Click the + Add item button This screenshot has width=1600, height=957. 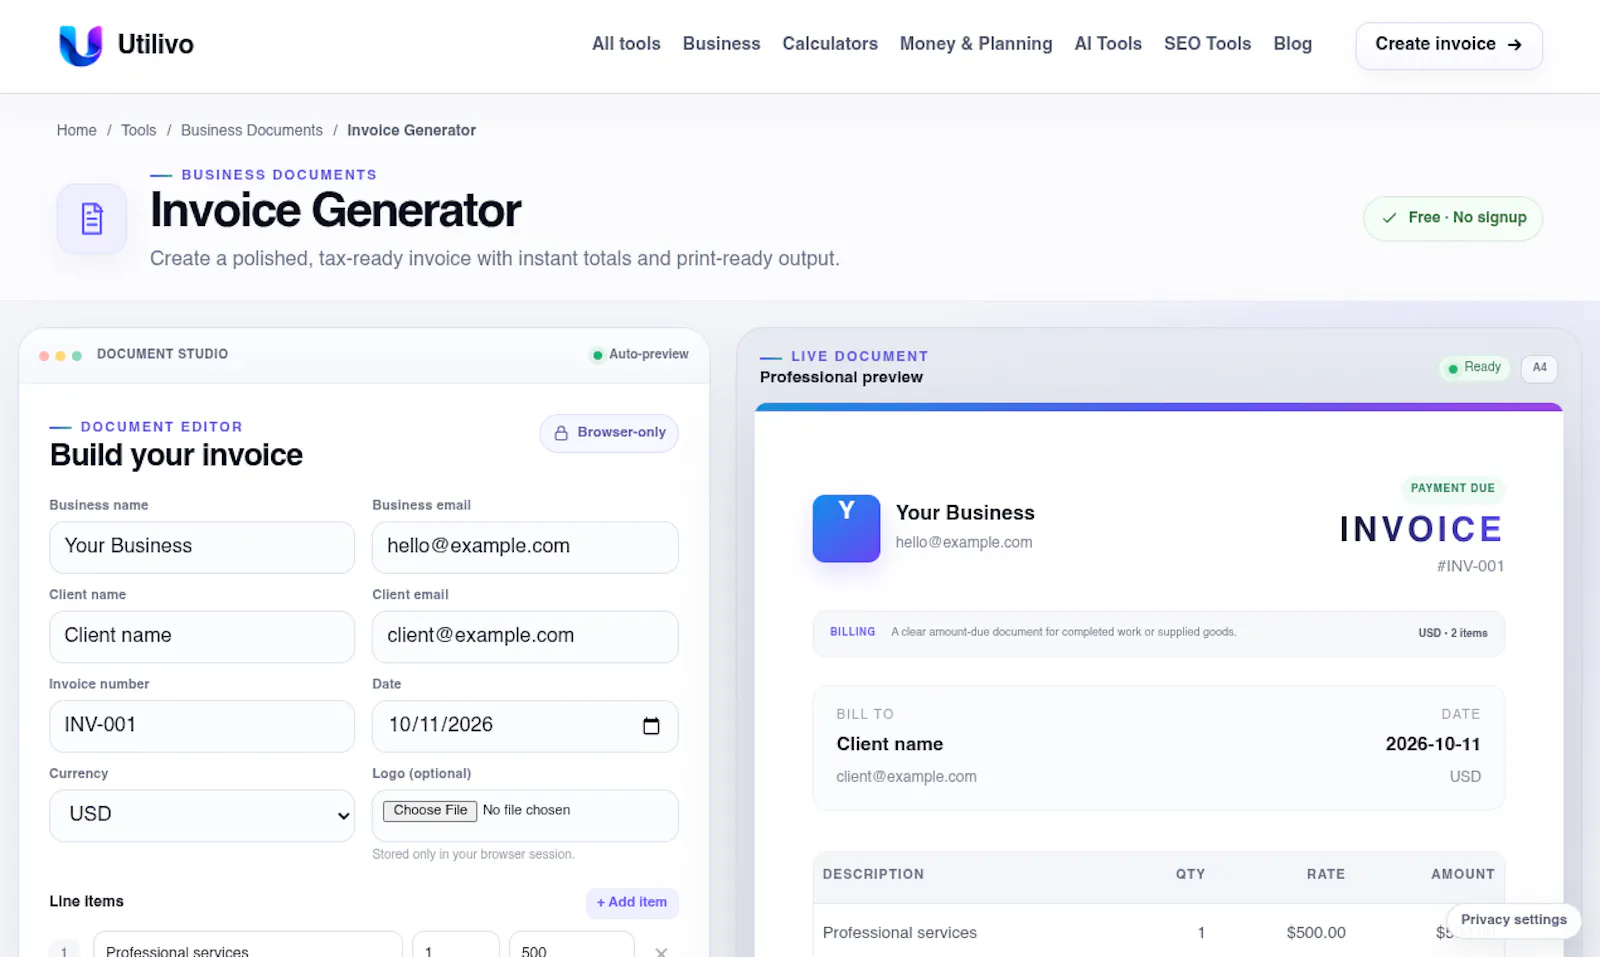(x=632, y=902)
